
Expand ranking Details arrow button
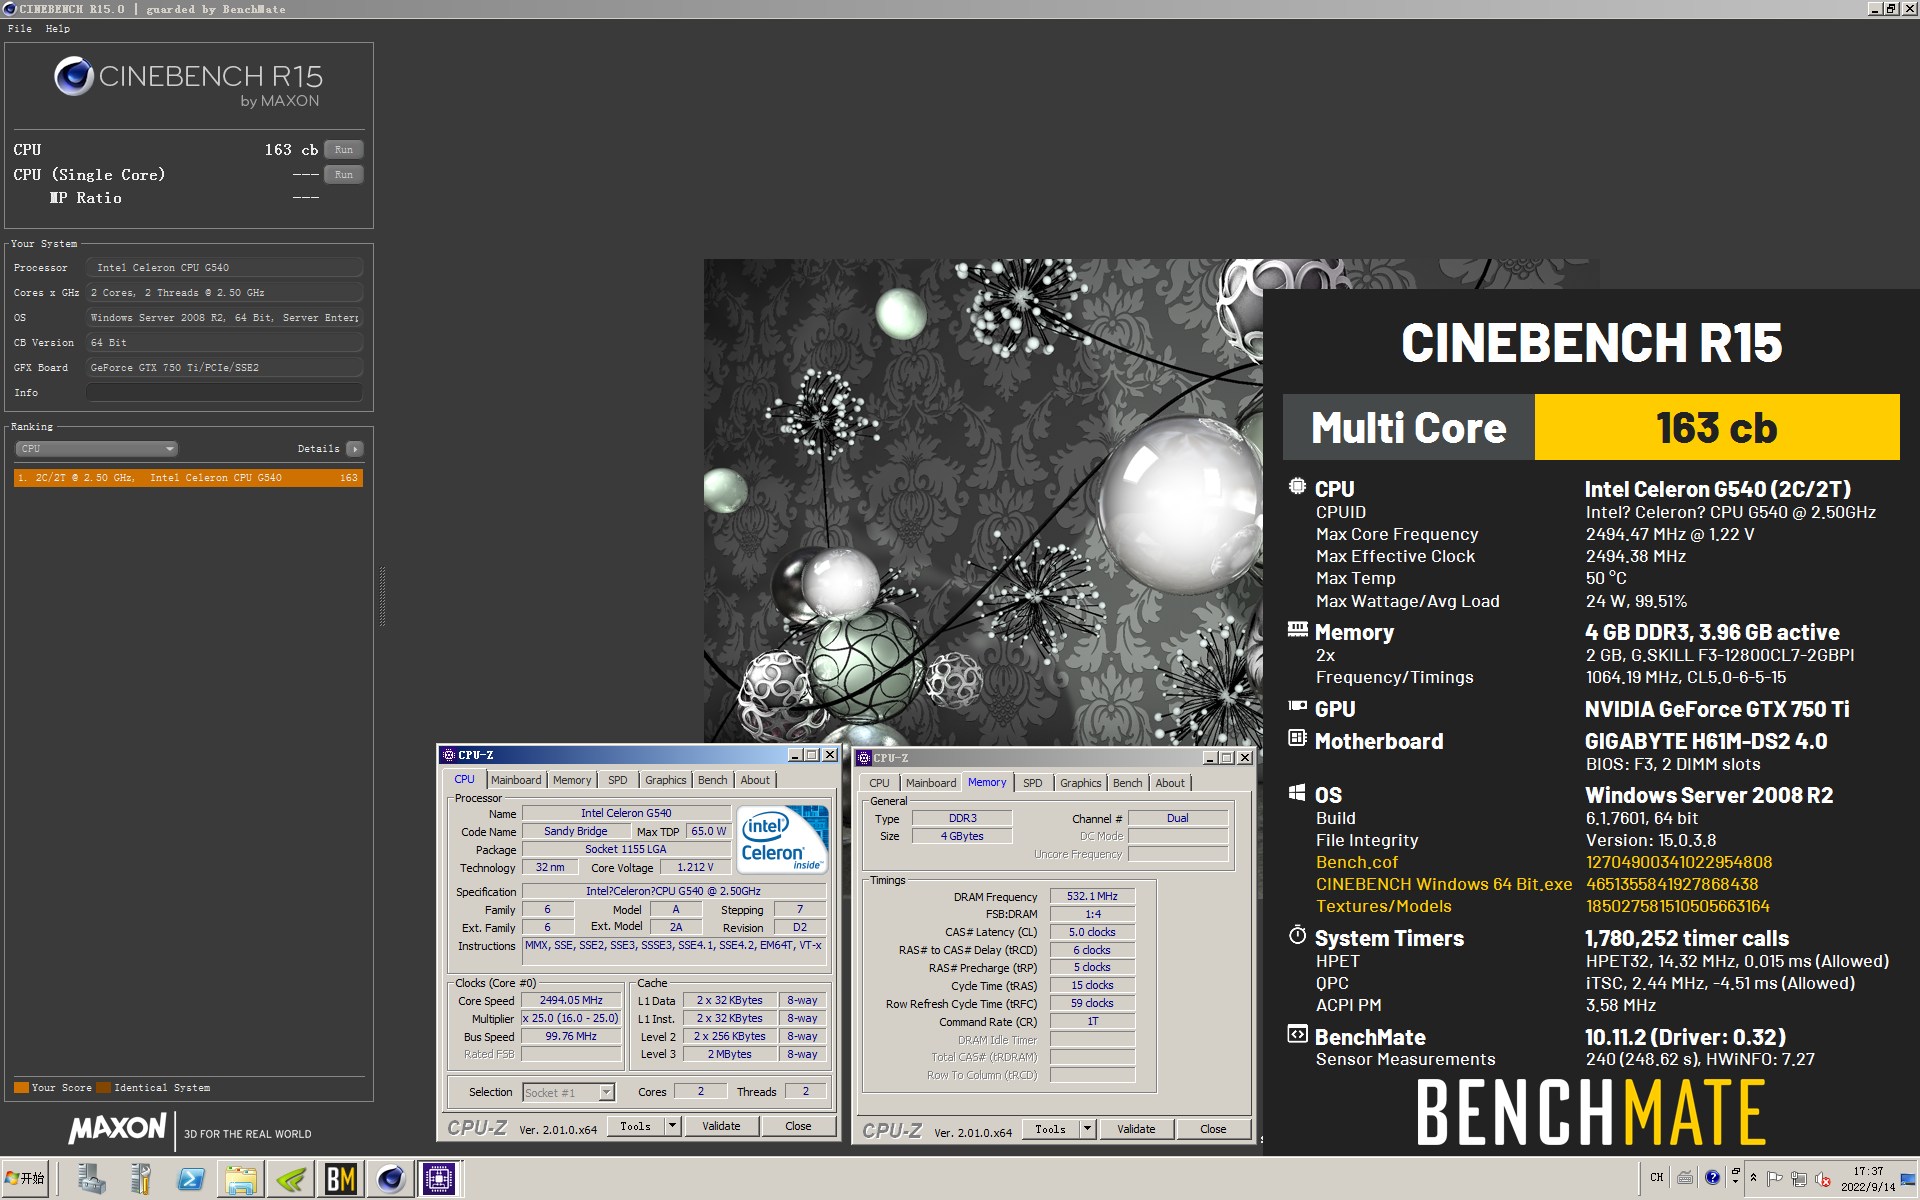tap(355, 448)
